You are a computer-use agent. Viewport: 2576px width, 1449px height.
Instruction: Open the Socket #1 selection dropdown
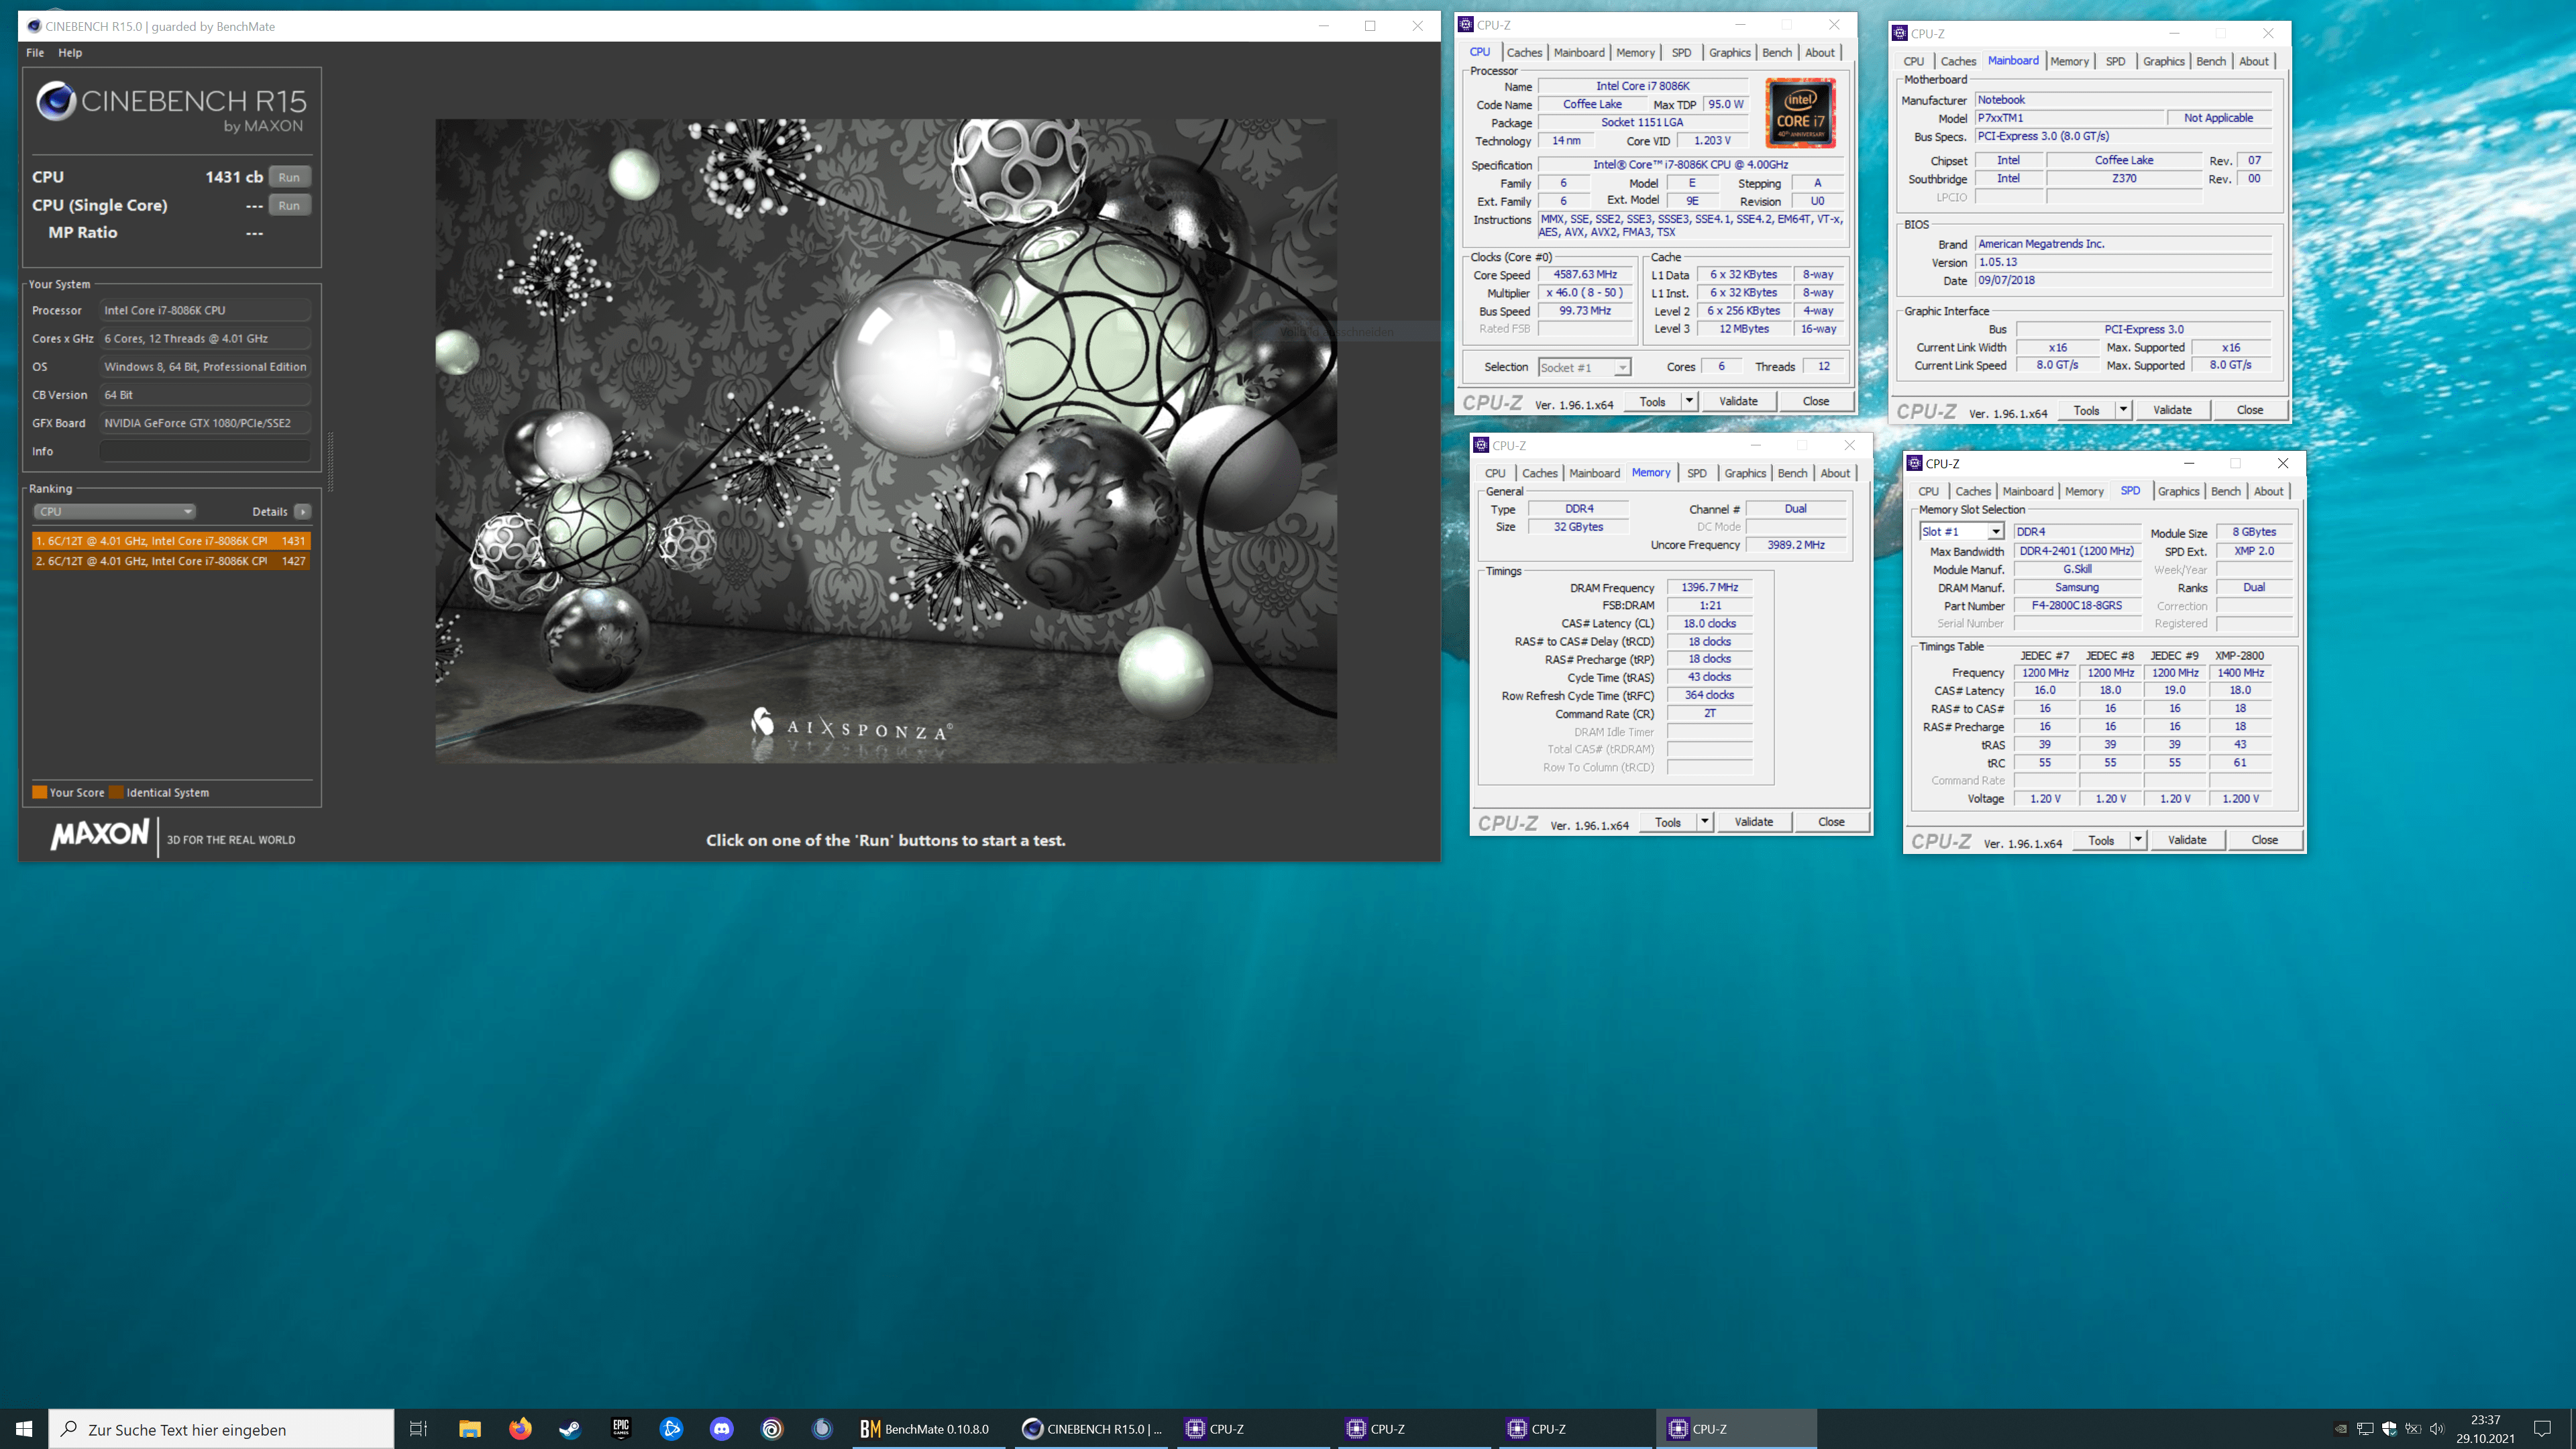[1584, 367]
